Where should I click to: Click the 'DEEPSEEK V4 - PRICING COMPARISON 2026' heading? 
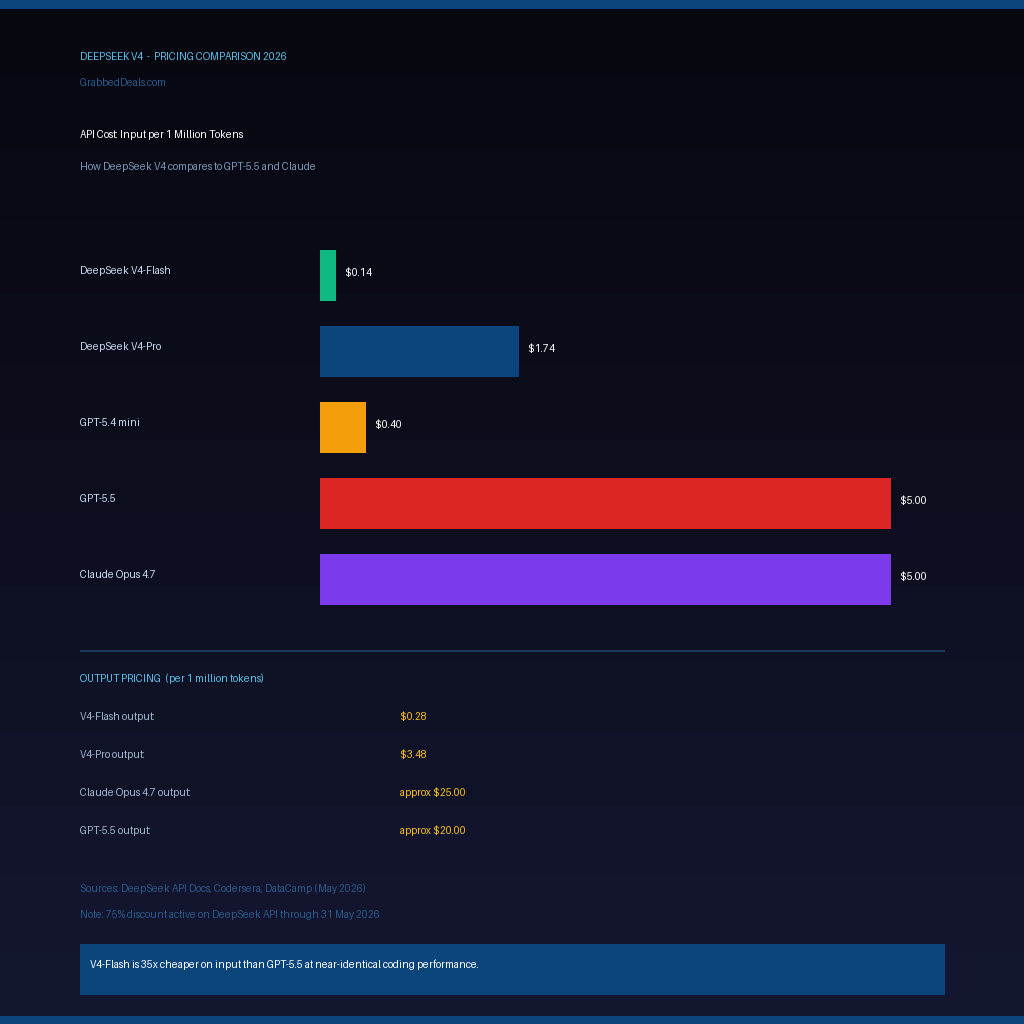pyautogui.click(x=183, y=56)
